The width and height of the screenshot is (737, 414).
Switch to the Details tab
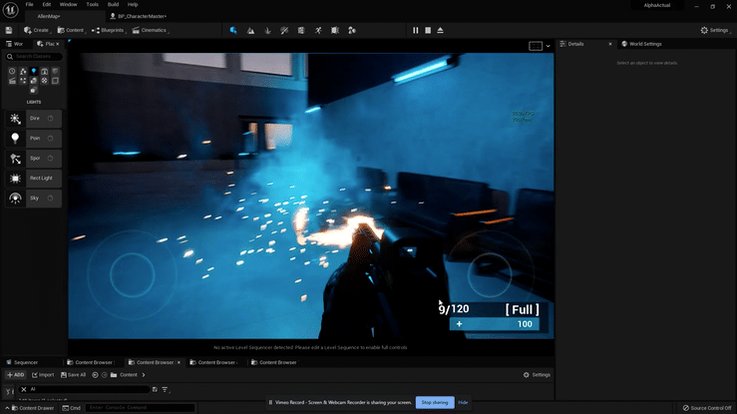coord(575,44)
